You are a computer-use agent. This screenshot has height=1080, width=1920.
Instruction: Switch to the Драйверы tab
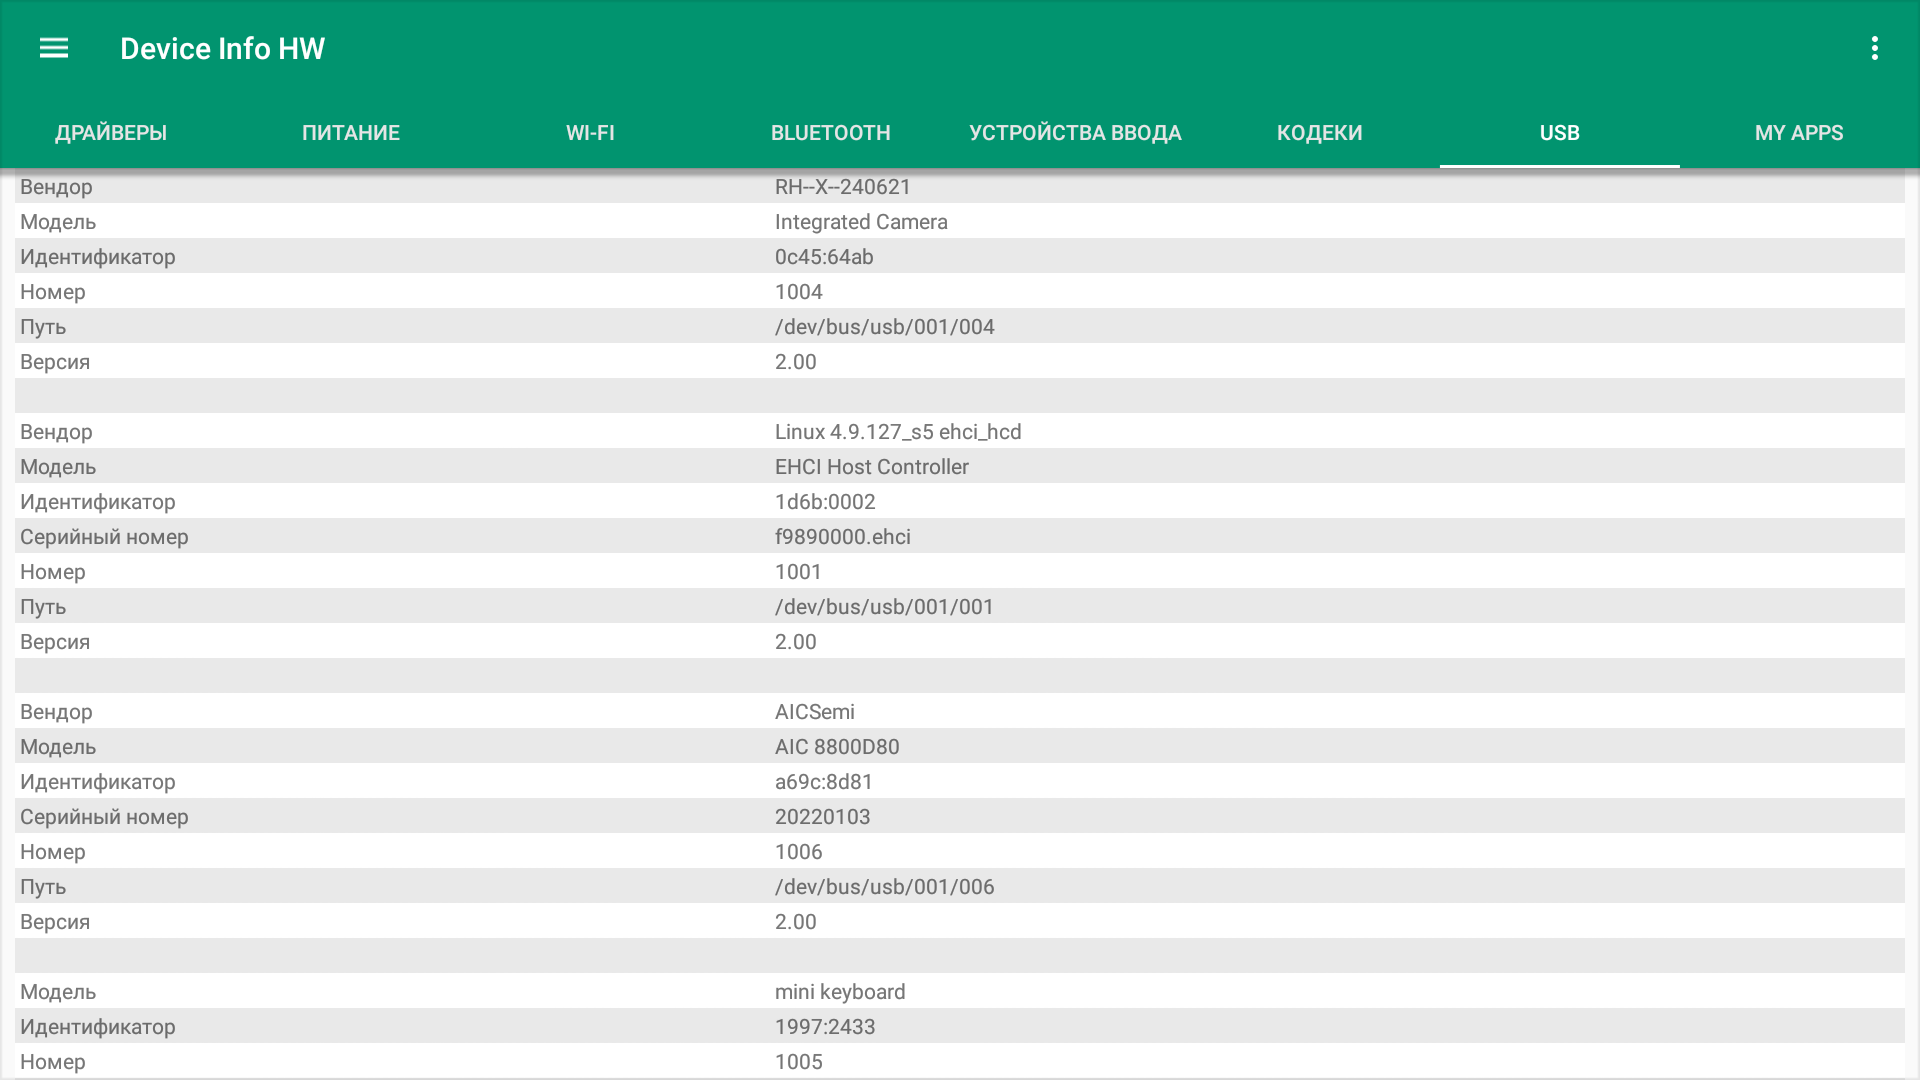pyautogui.click(x=111, y=133)
